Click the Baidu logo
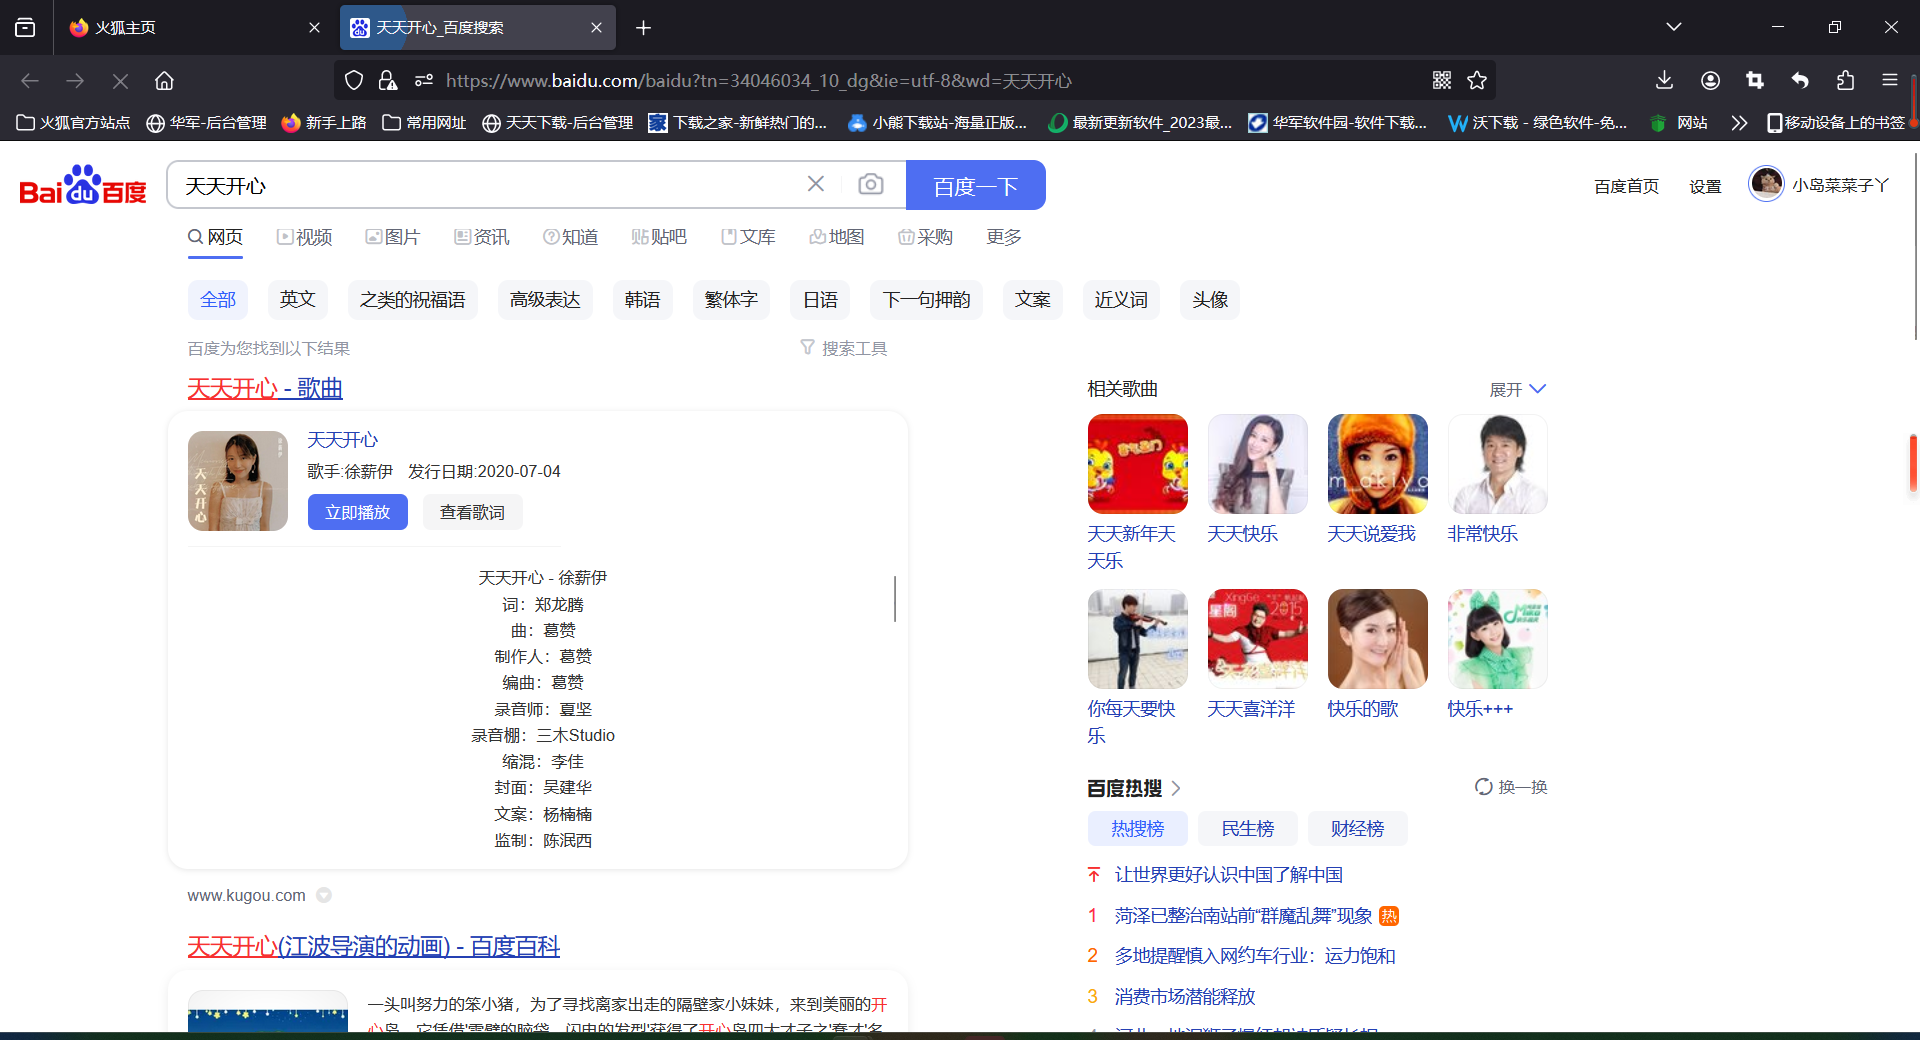Screen dimensions: 1920x1040 pyautogui.click(x=83, y=185)
